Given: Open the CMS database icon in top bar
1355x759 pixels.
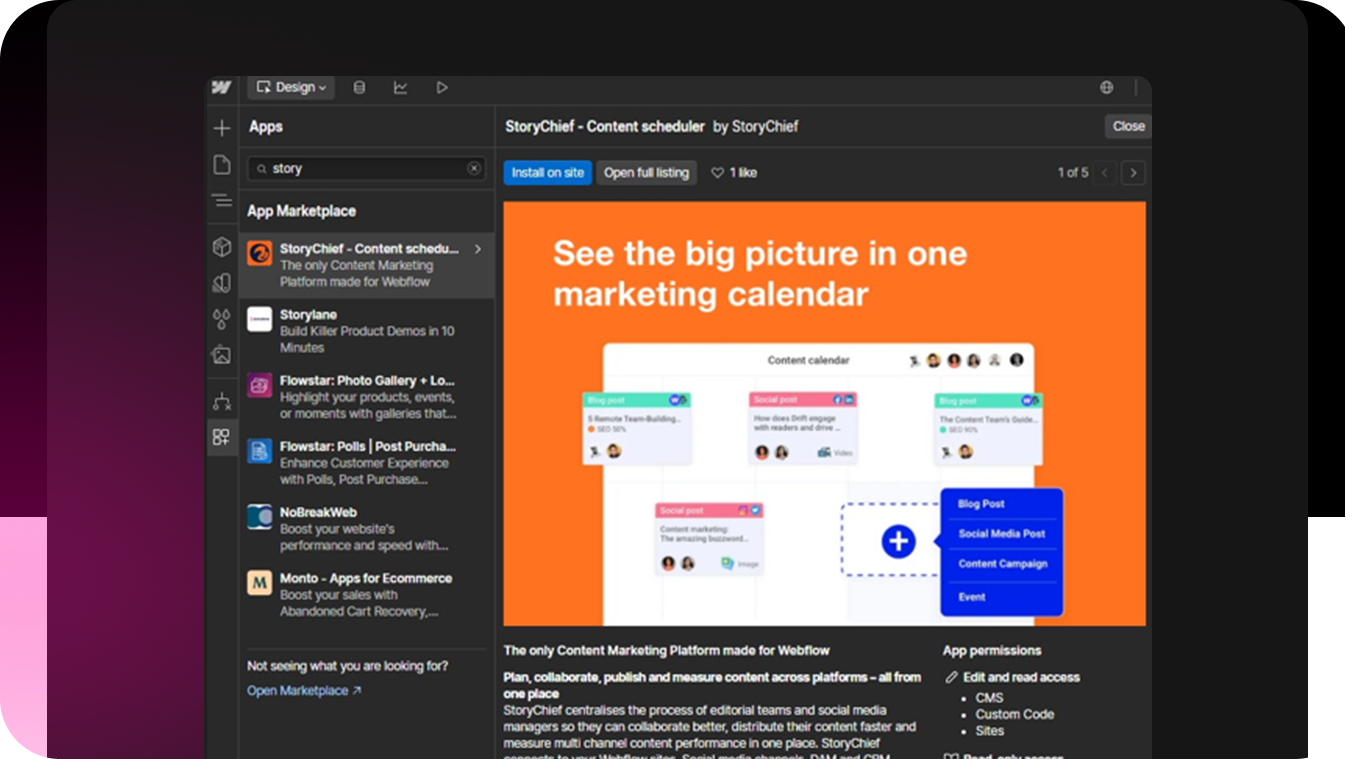Looking at the screenshot, I should pos(360,88).
